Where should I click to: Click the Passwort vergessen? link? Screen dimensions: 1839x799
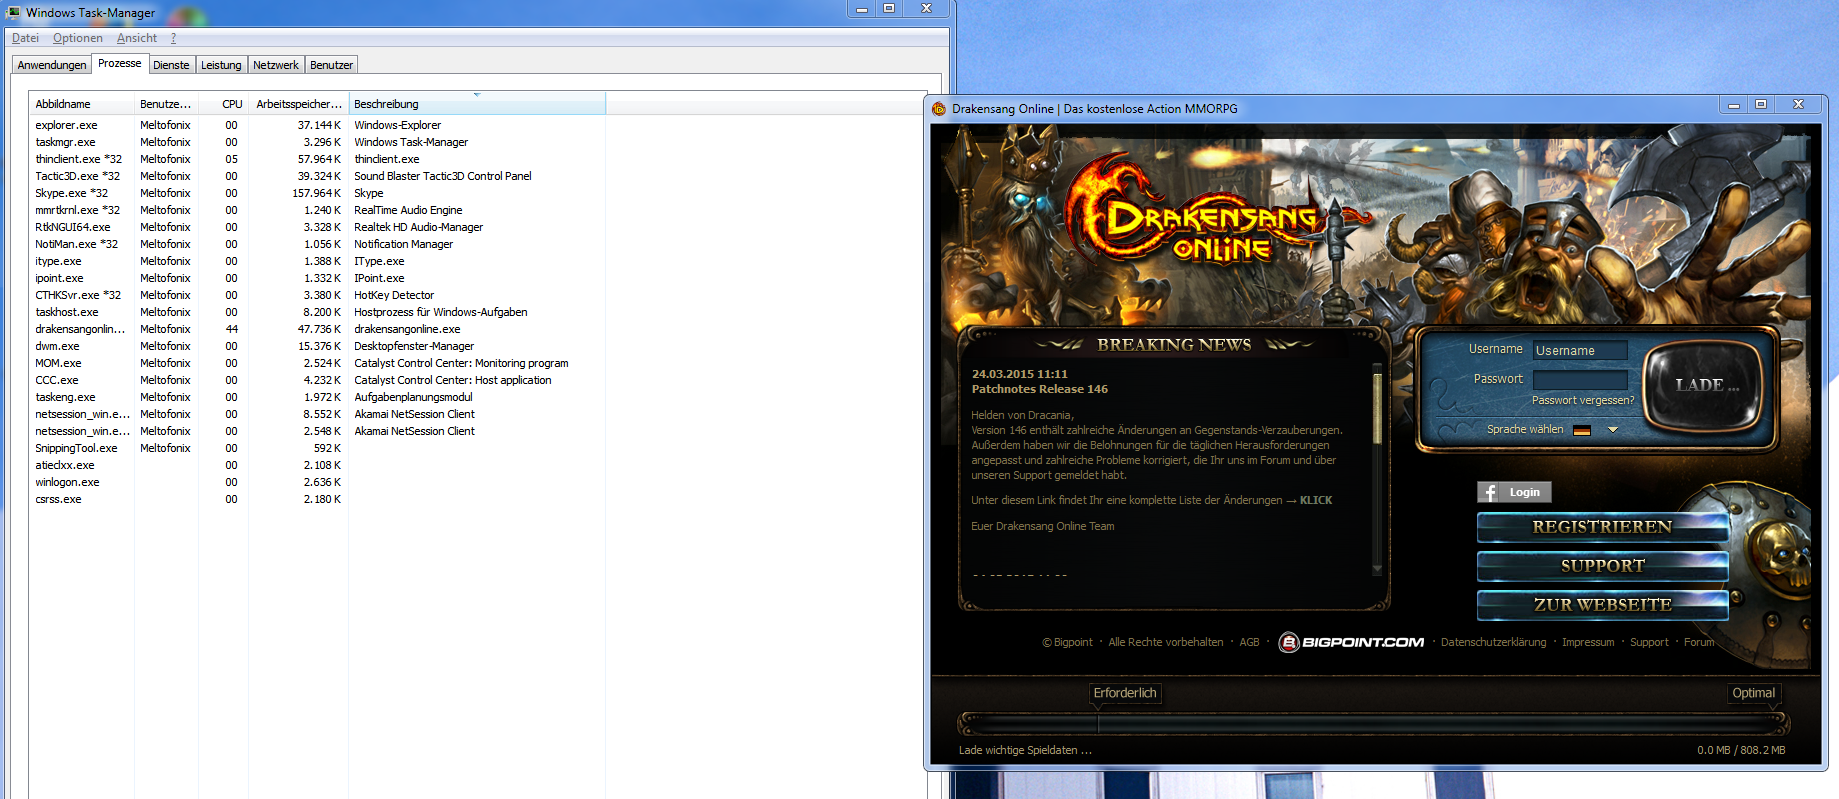(1582, 400)
